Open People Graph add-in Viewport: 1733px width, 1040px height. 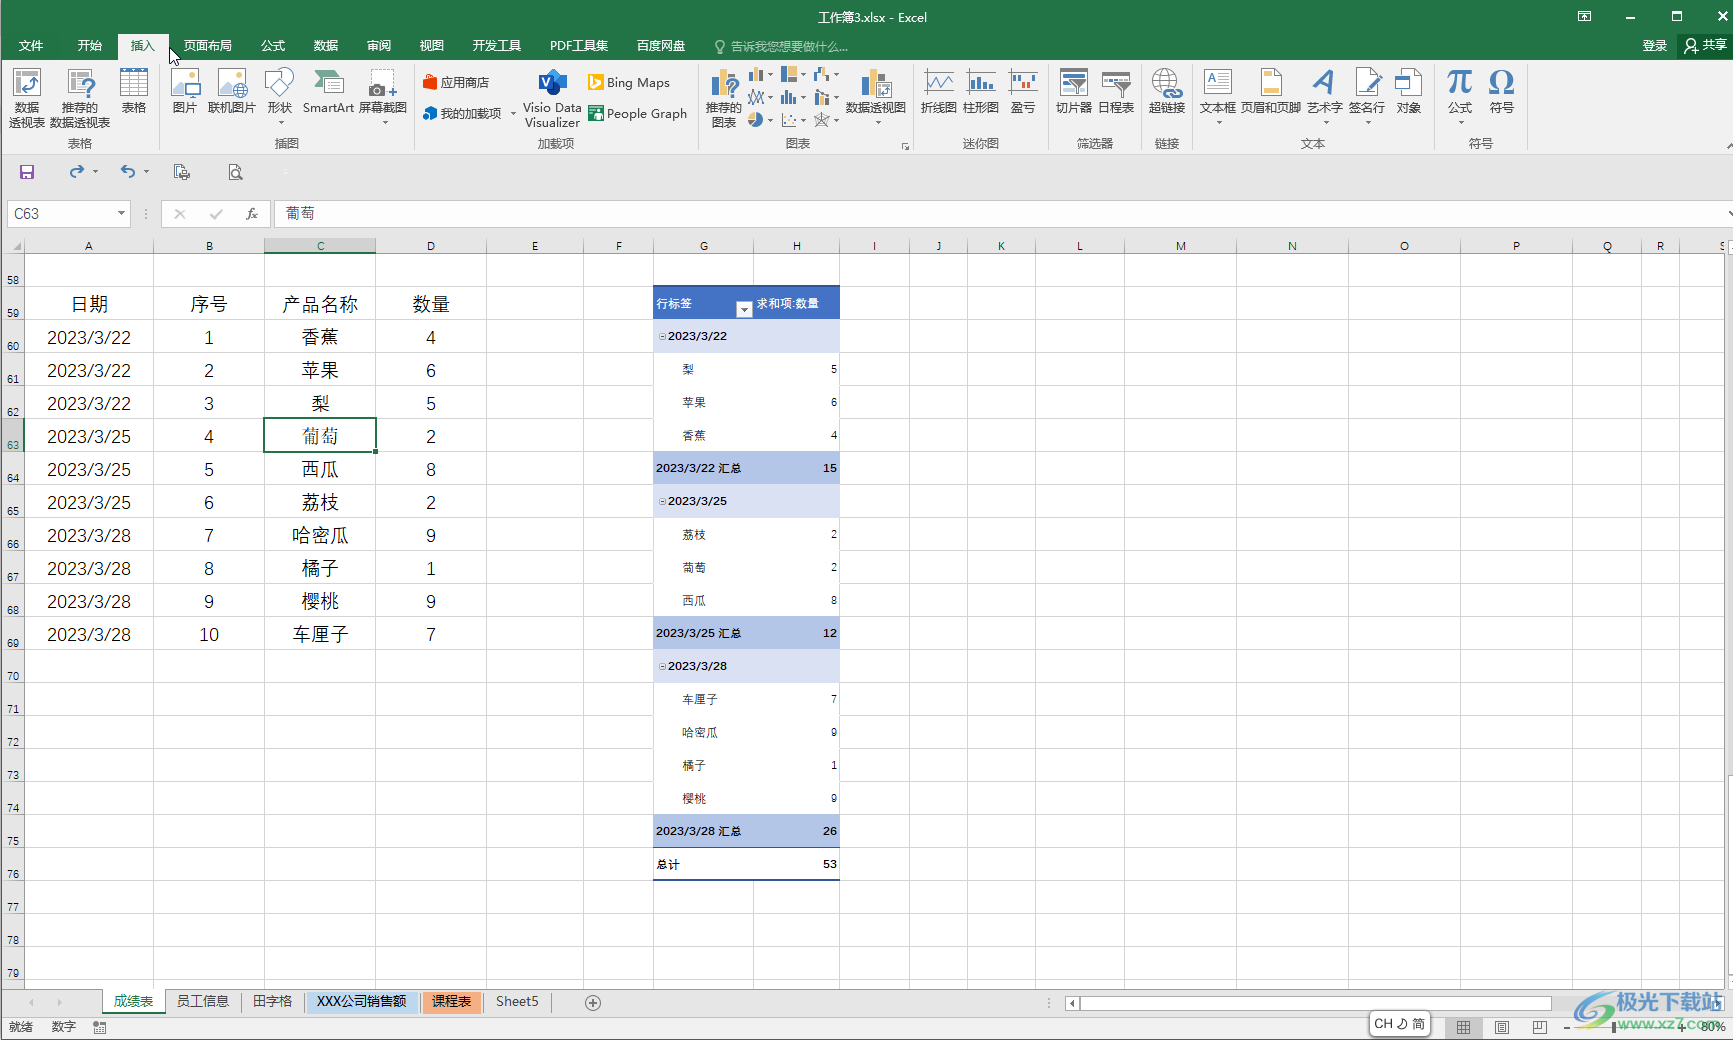click(x=638, y=114)
